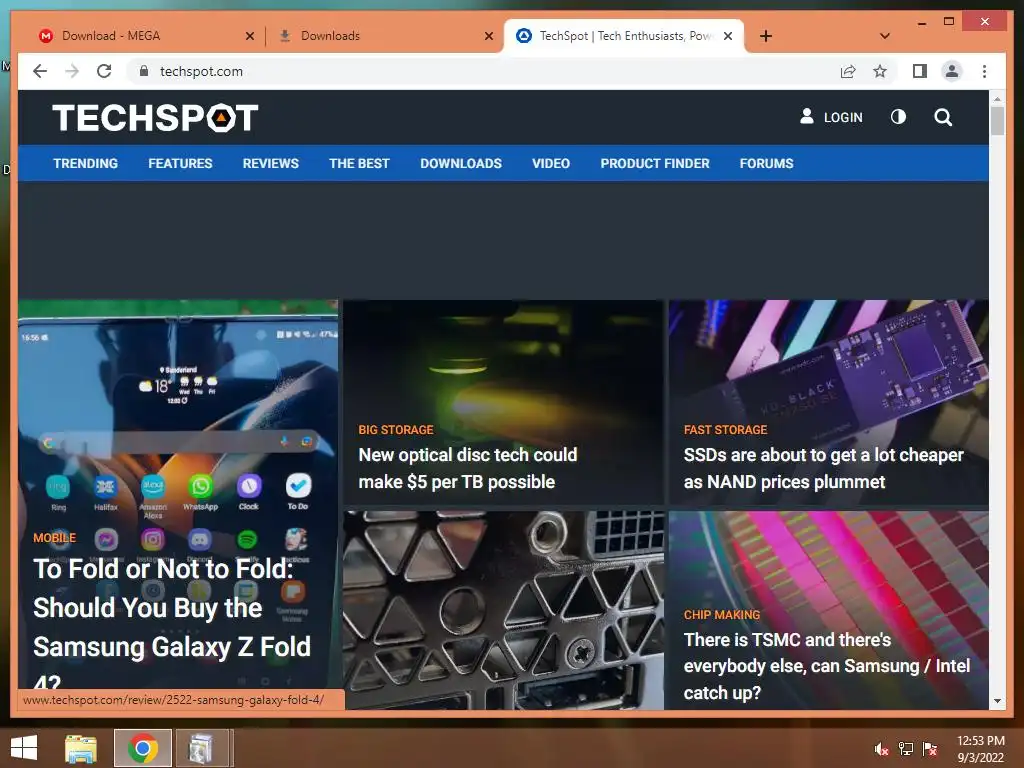
Task: Open the VIDEO section
Action: [551, 163]
